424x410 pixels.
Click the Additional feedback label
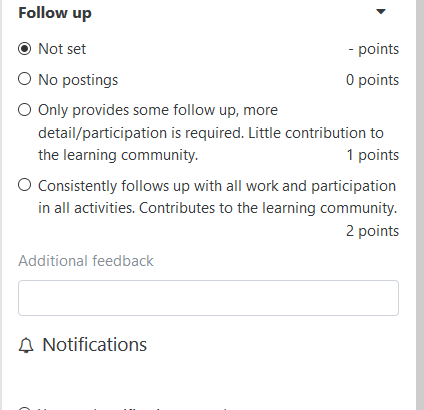86,261
